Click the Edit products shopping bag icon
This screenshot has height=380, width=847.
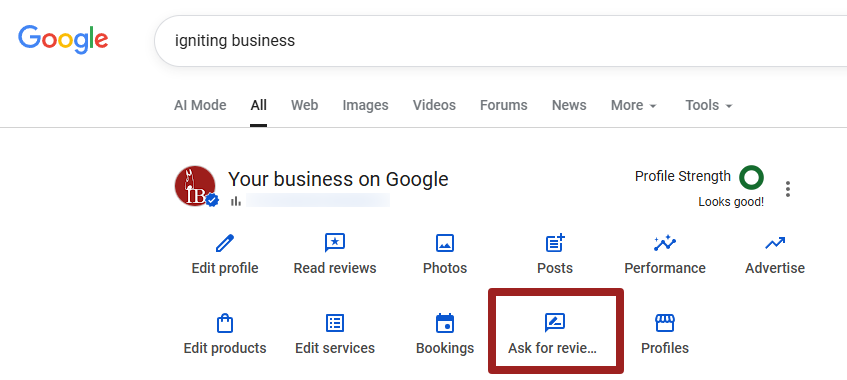[225, 323]
